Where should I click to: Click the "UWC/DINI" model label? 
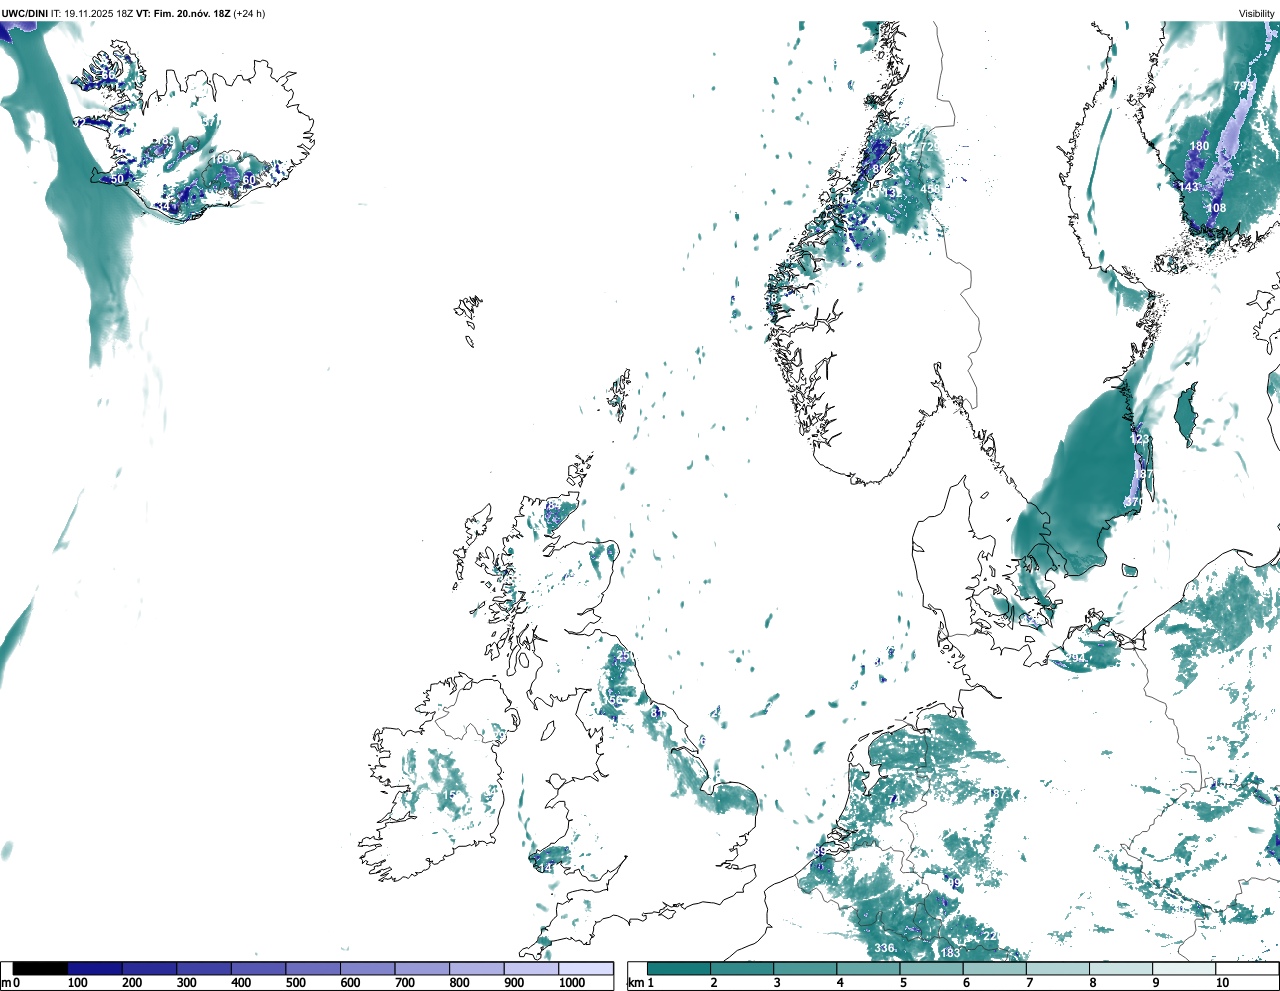tap(25, 13)
